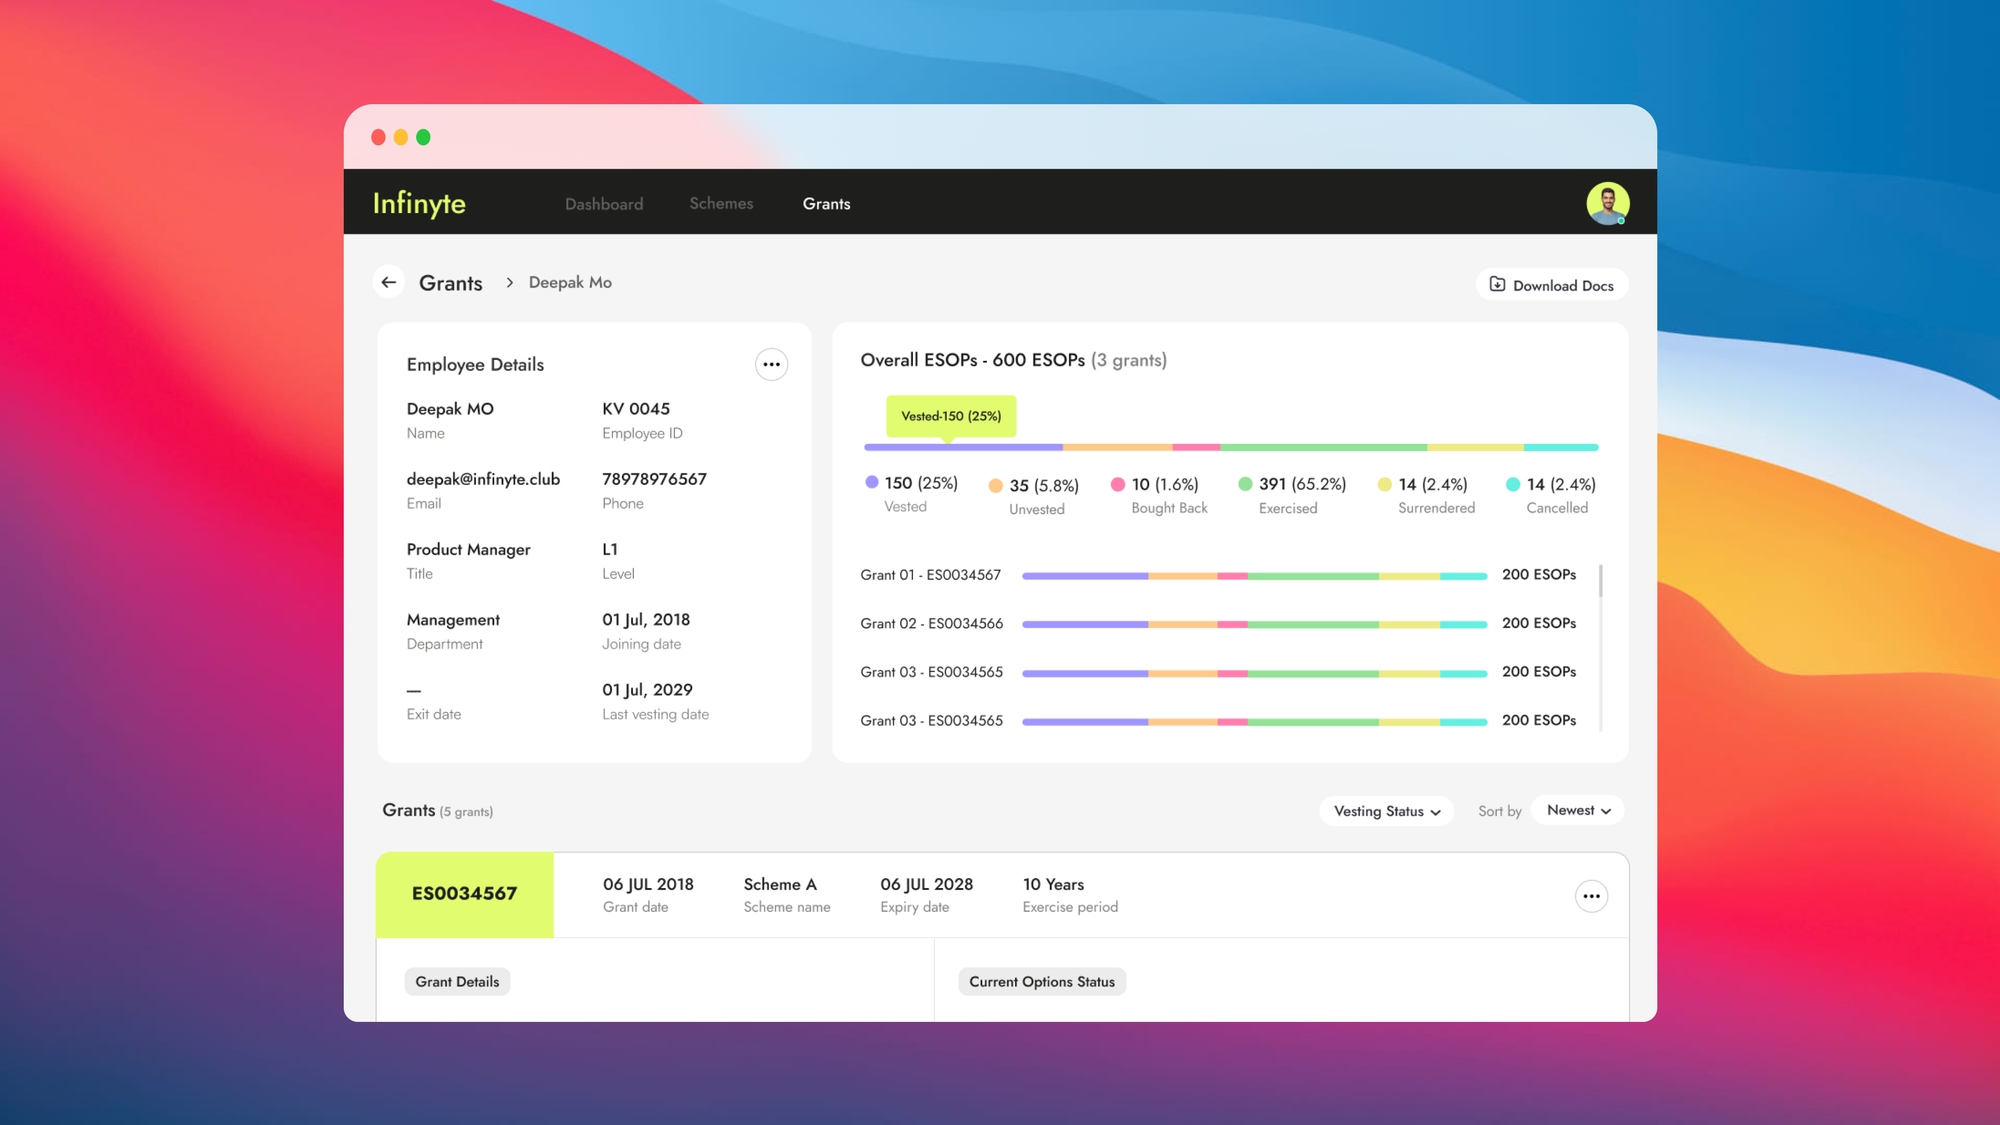Click the breadcrumb chevron before Deepak Mo
Image resolution: width=2000 pixels, height=1125 pixels.
point(509,283)
